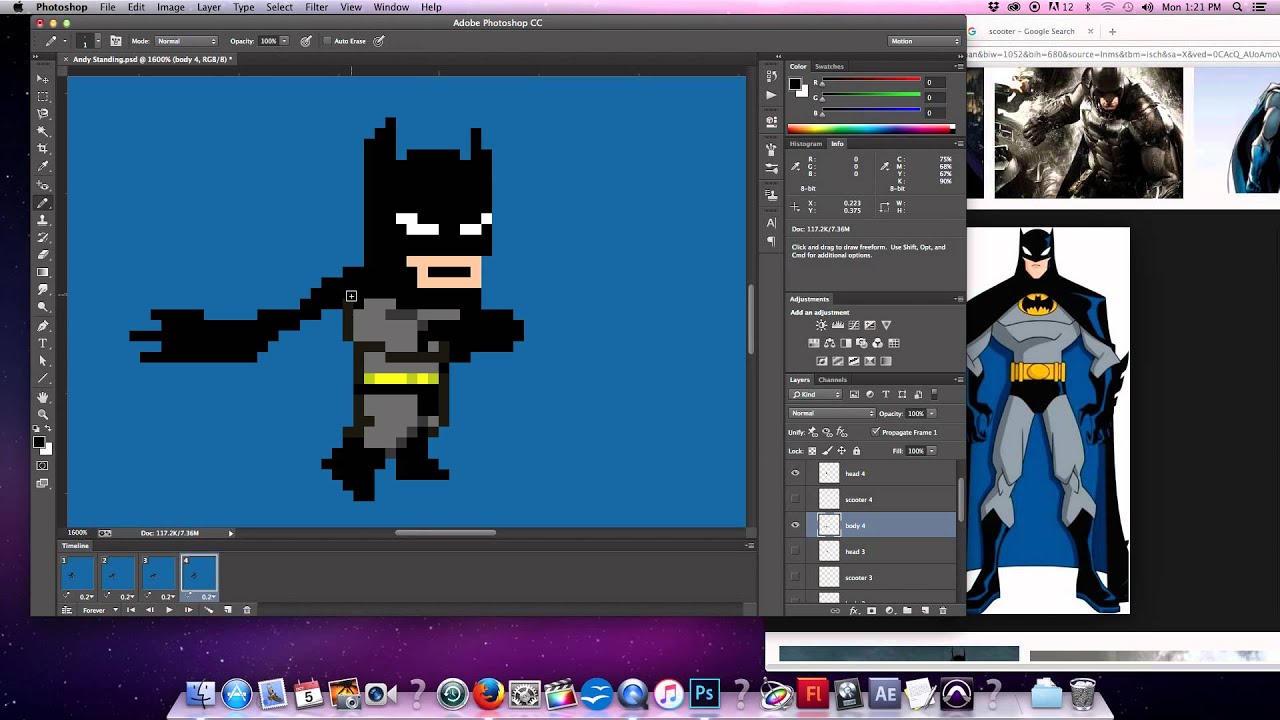The width and height of the screenshot is (1280, 720).
Task: Play the timeline animation
Action: click(x=168, y=610)
